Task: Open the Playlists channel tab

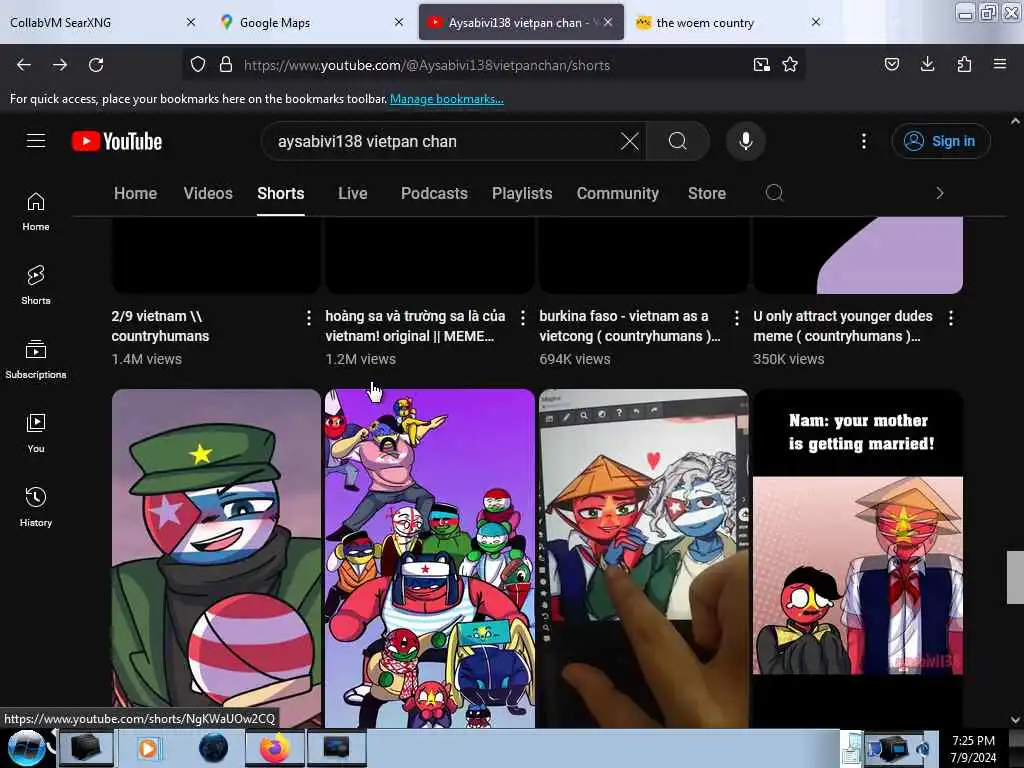Action: pyautogui.click(x=522, y=193)
